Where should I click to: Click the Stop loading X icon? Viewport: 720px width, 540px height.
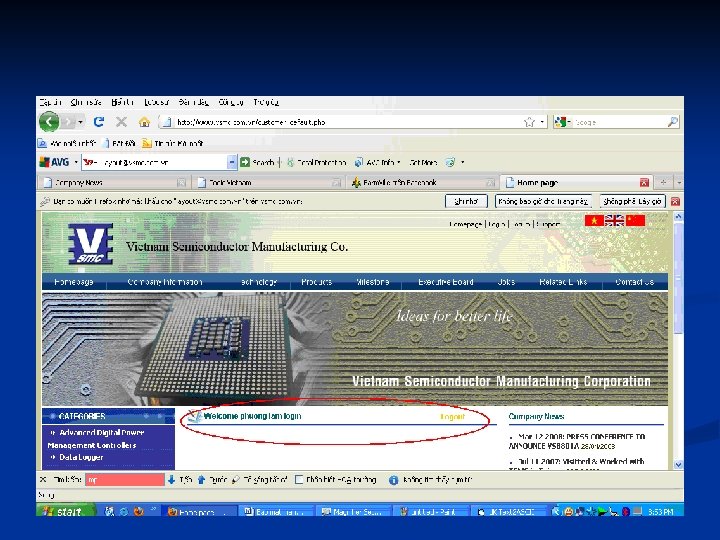pos(121,122)
